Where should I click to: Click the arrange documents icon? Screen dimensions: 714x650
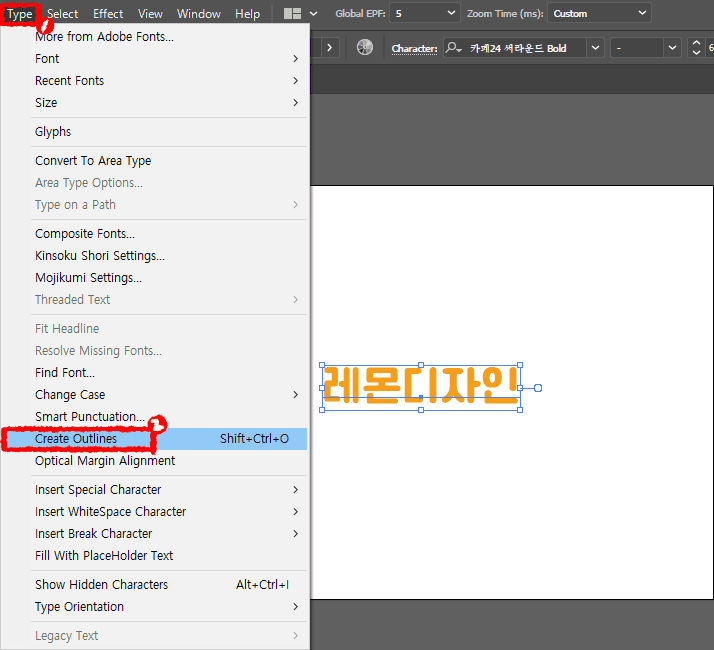point(292,14)
